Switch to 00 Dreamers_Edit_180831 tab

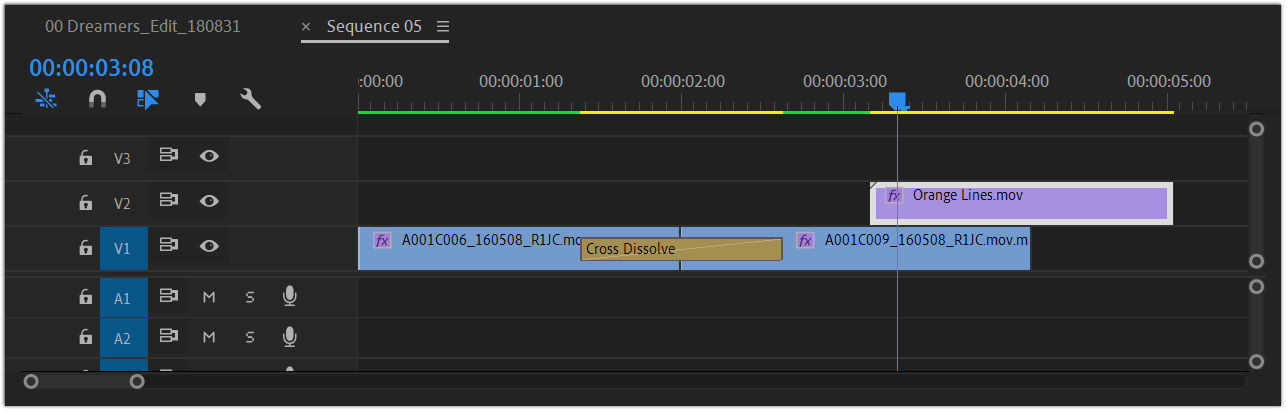coord(142,27)
